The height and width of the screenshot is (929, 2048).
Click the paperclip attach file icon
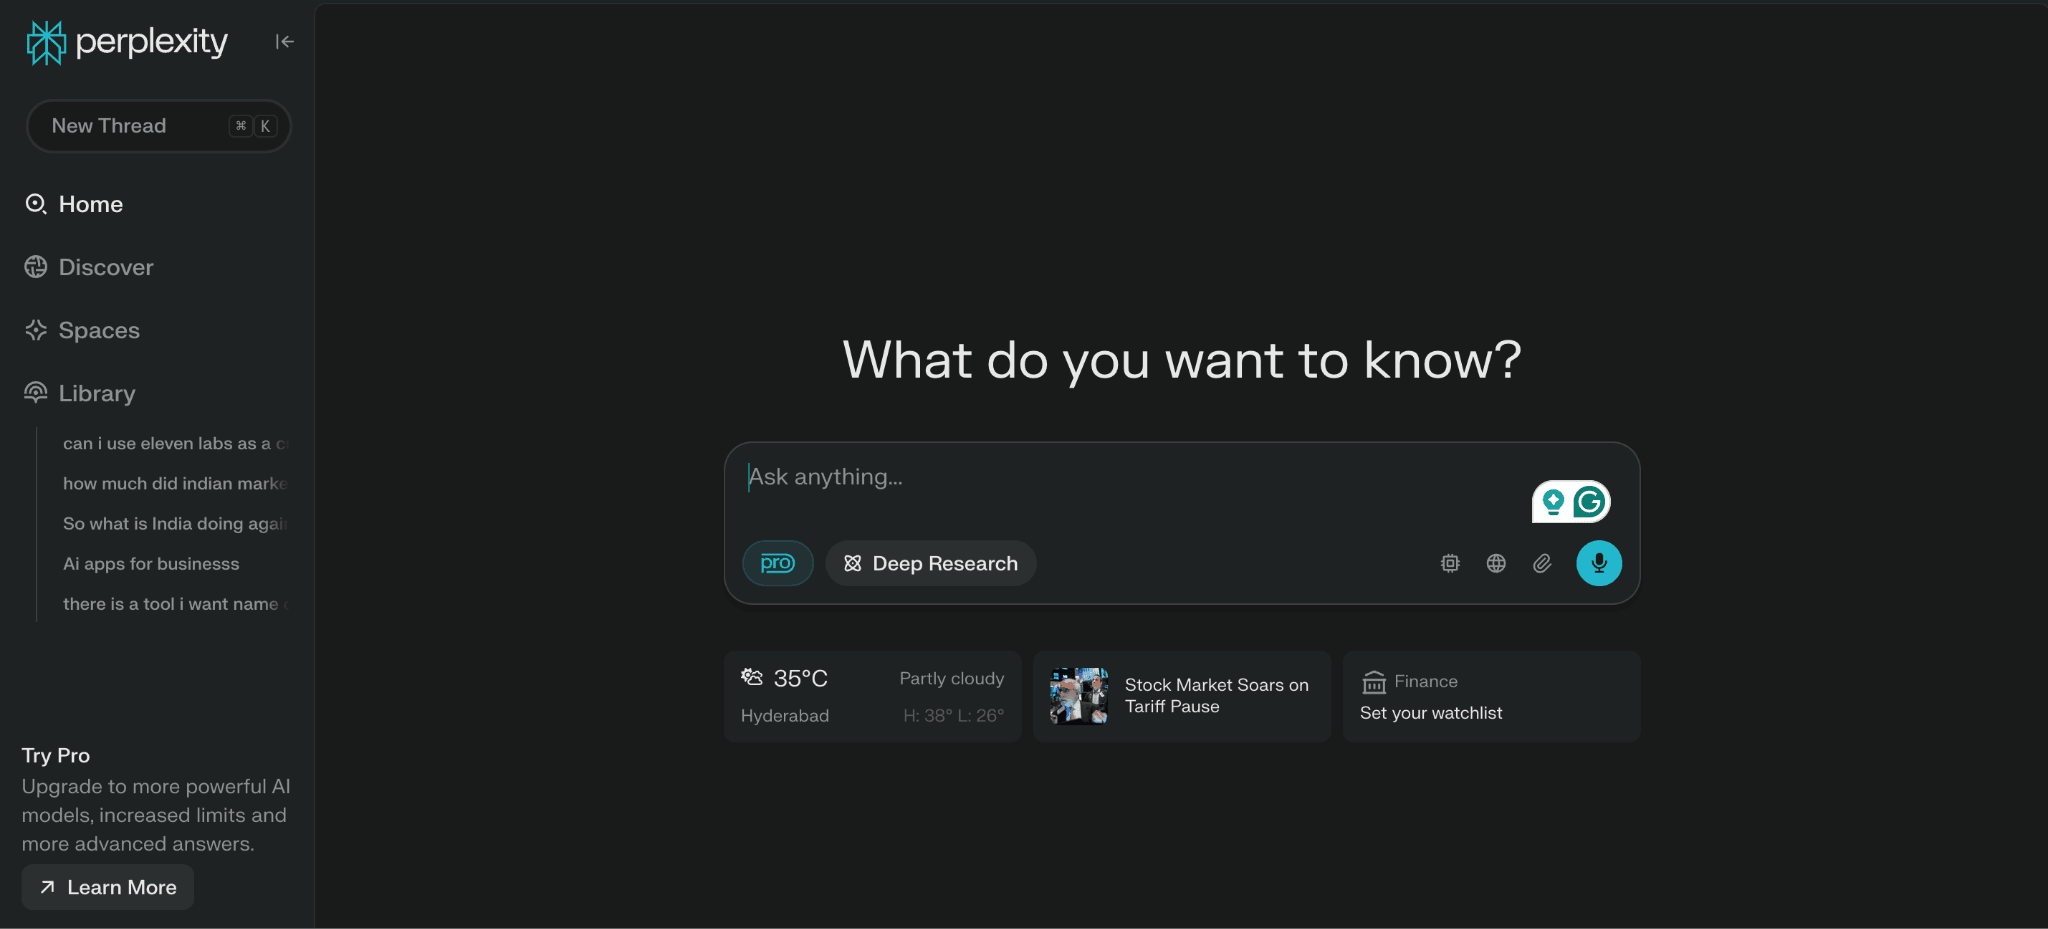click(1542, 563)
